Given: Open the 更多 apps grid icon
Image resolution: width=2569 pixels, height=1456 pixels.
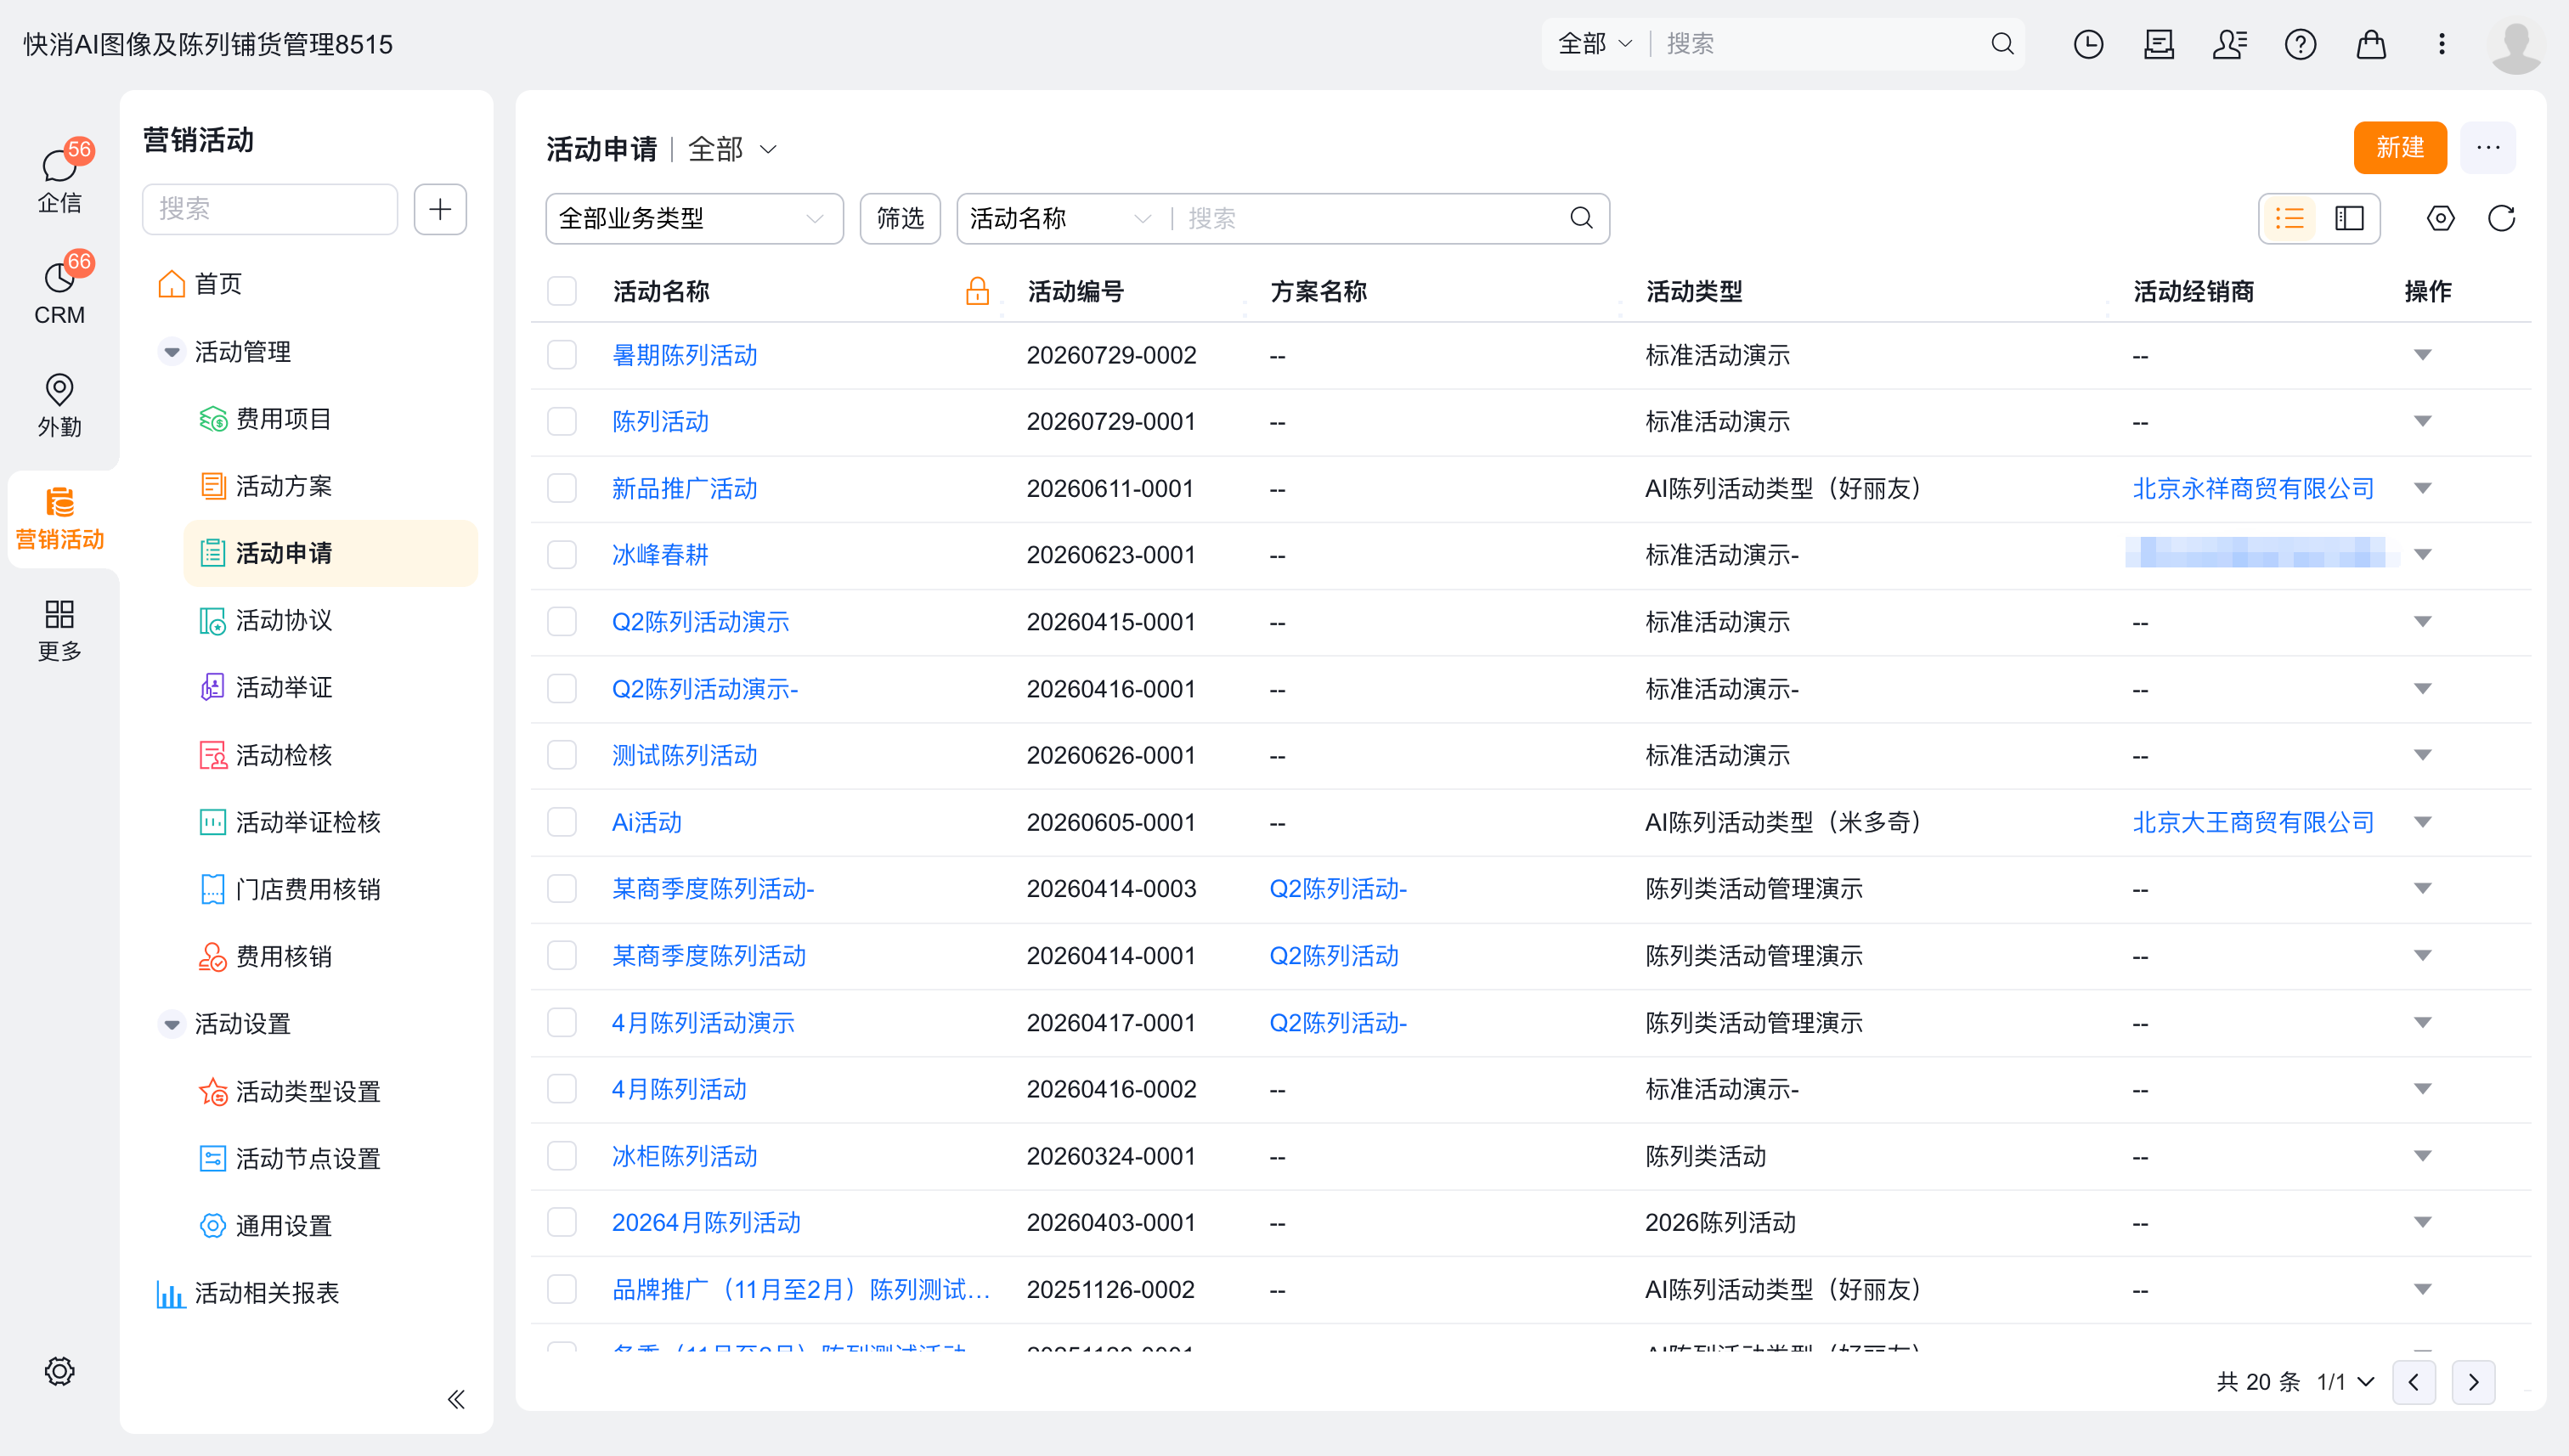Looking at the screenshot, I should tap(59, 629).
